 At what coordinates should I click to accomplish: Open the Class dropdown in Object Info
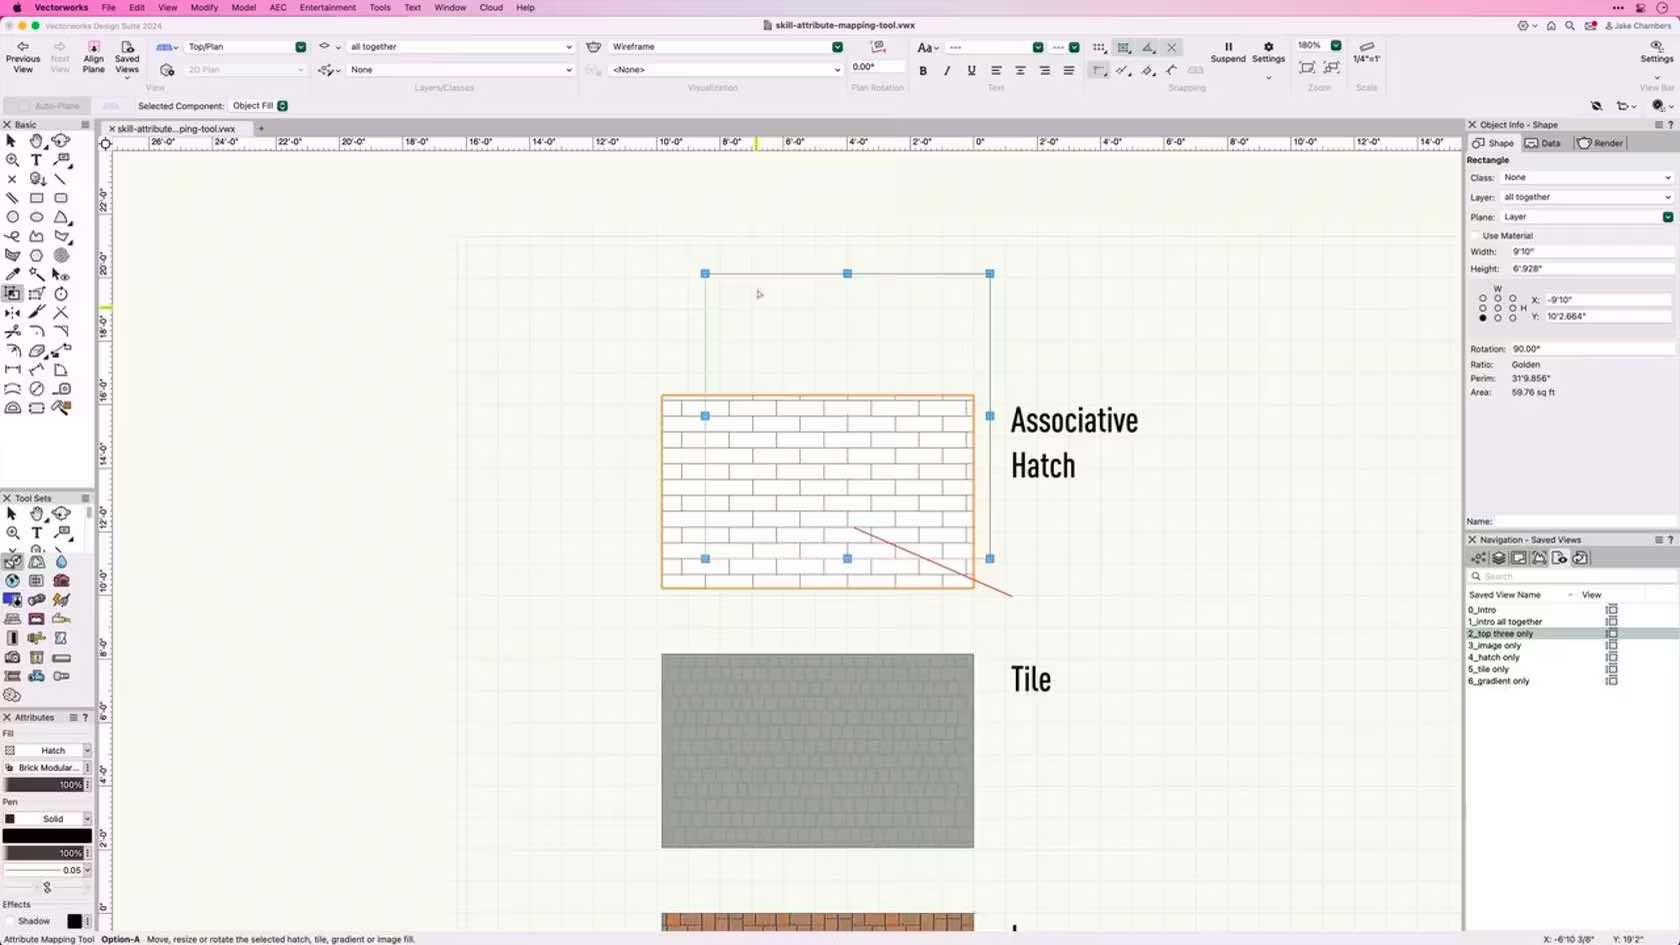1586,178
